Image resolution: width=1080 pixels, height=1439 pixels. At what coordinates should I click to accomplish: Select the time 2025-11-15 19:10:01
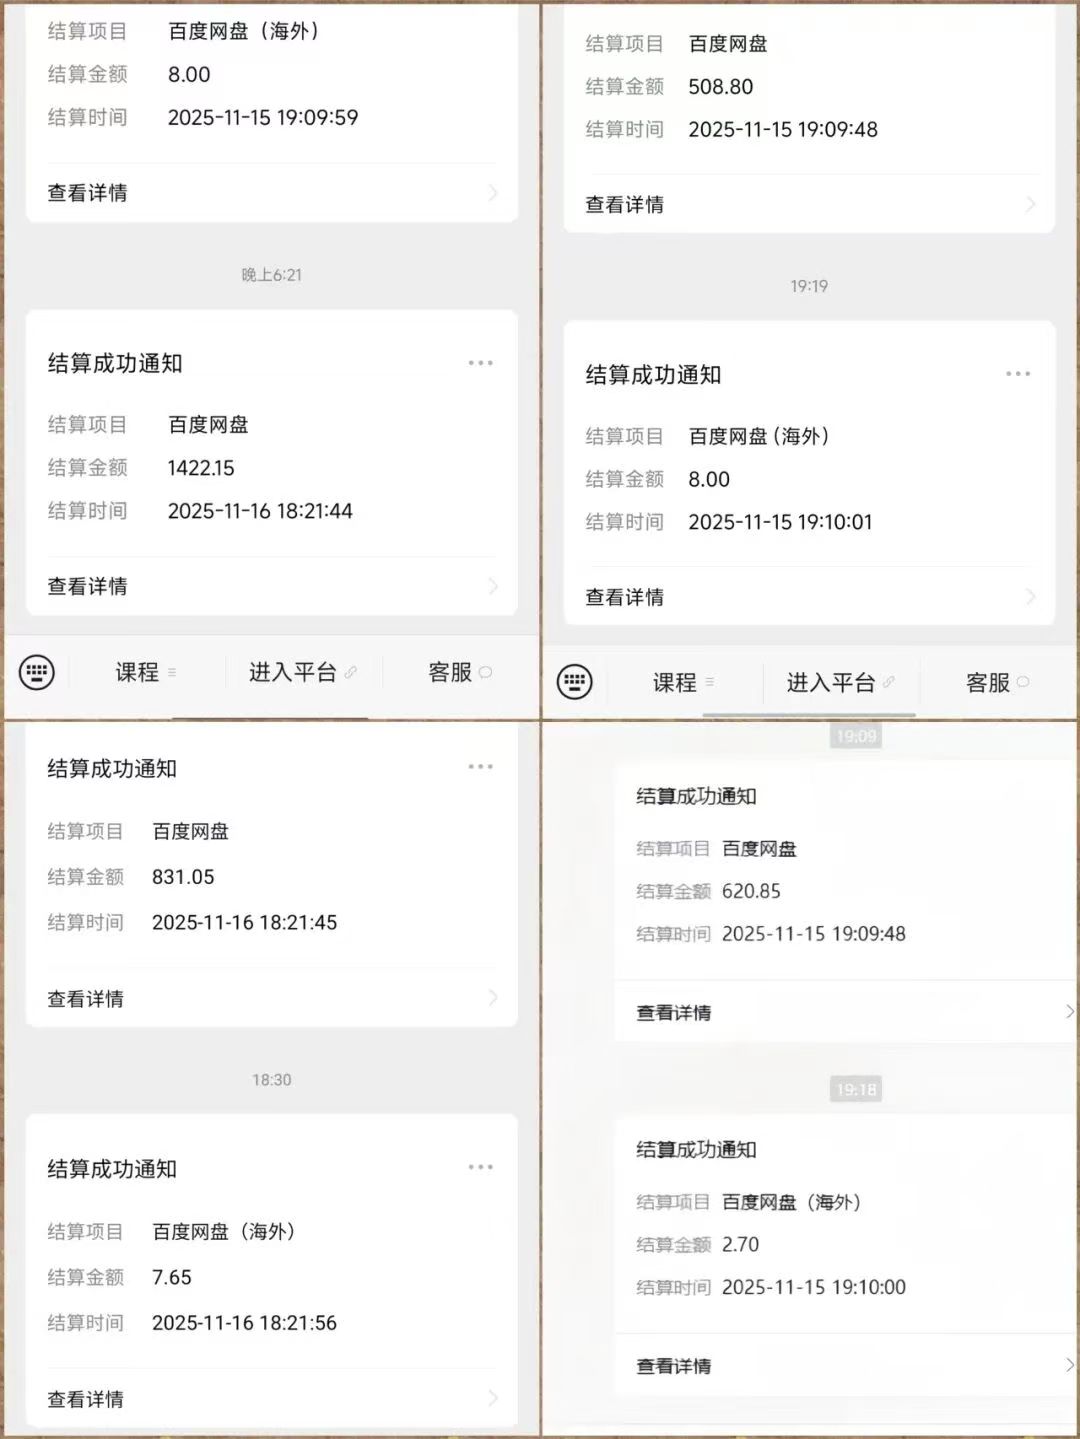pyautogui.click(x=780, y=522)
